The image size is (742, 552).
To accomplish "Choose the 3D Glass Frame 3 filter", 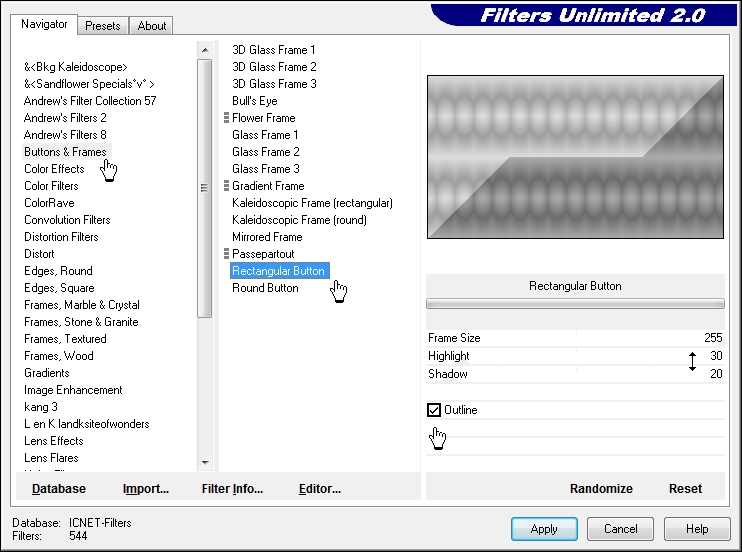I will (274, 84).
